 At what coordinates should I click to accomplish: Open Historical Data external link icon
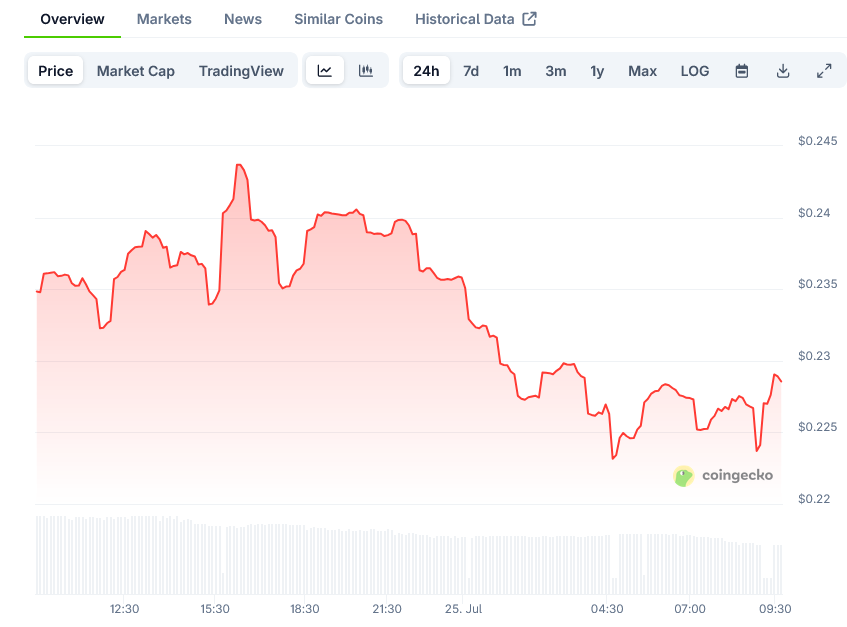(x=529, y=19)
